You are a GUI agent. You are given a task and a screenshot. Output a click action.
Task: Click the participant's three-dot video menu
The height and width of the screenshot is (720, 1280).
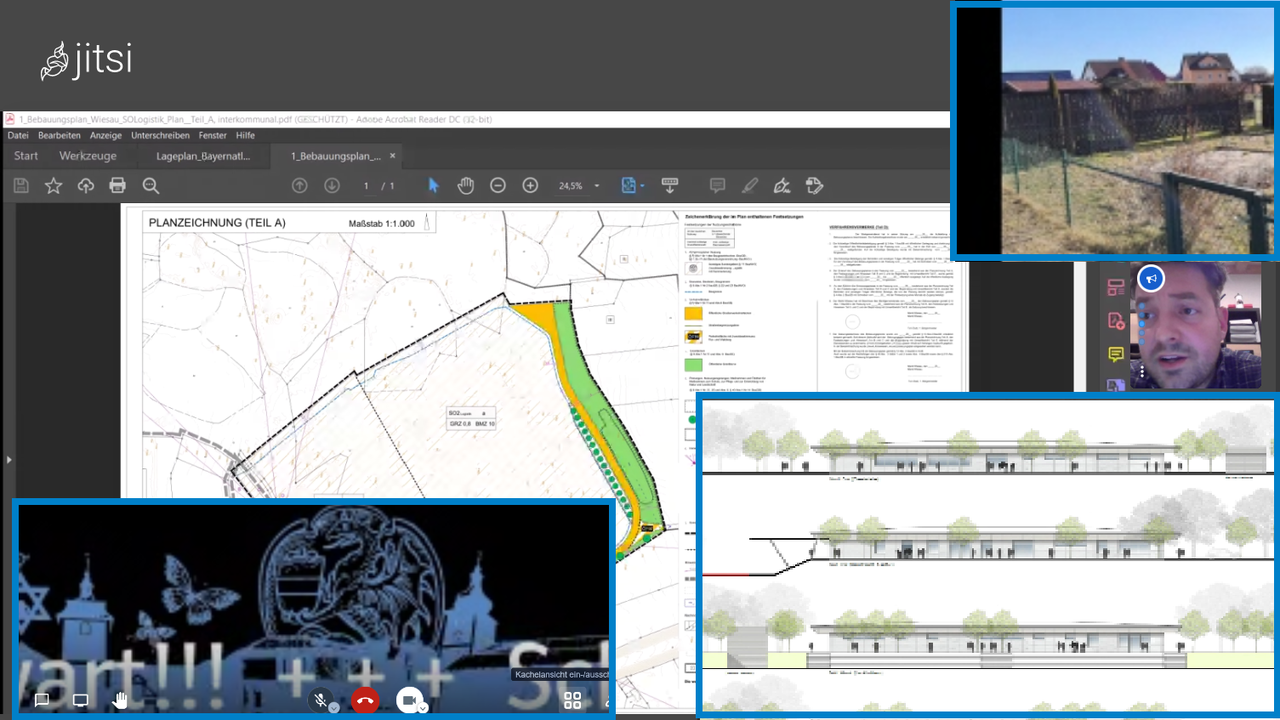[x=1142, y=371]
